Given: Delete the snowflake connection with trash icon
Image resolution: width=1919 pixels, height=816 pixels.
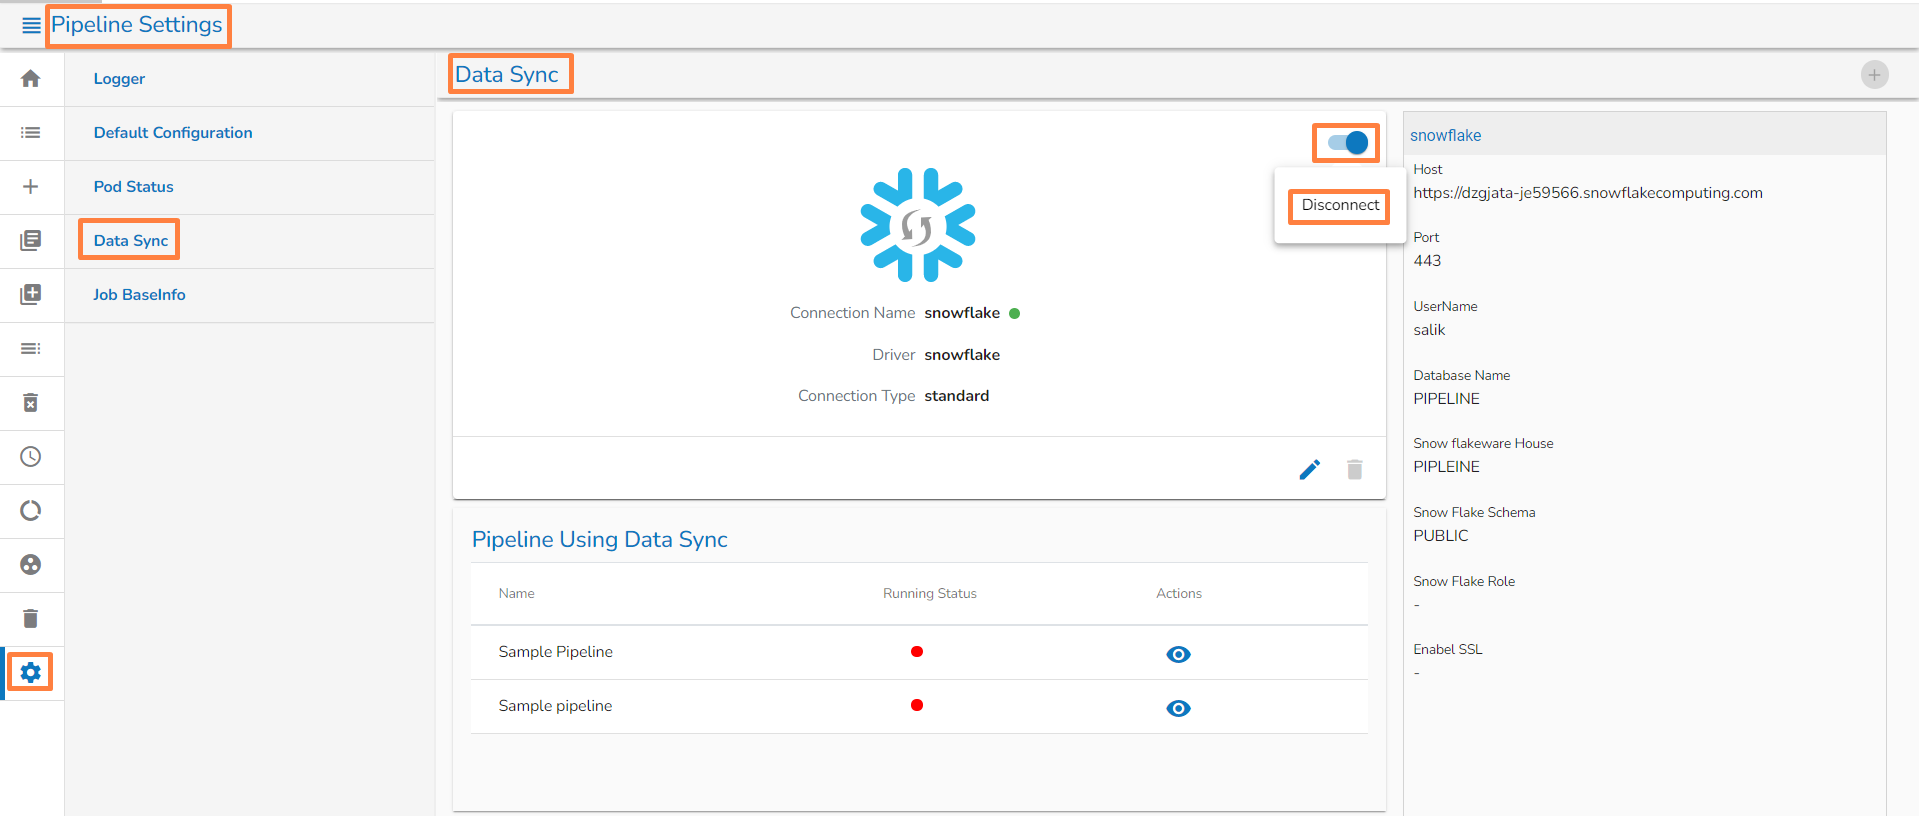Looking at the screenshot, I should 1354,470.
